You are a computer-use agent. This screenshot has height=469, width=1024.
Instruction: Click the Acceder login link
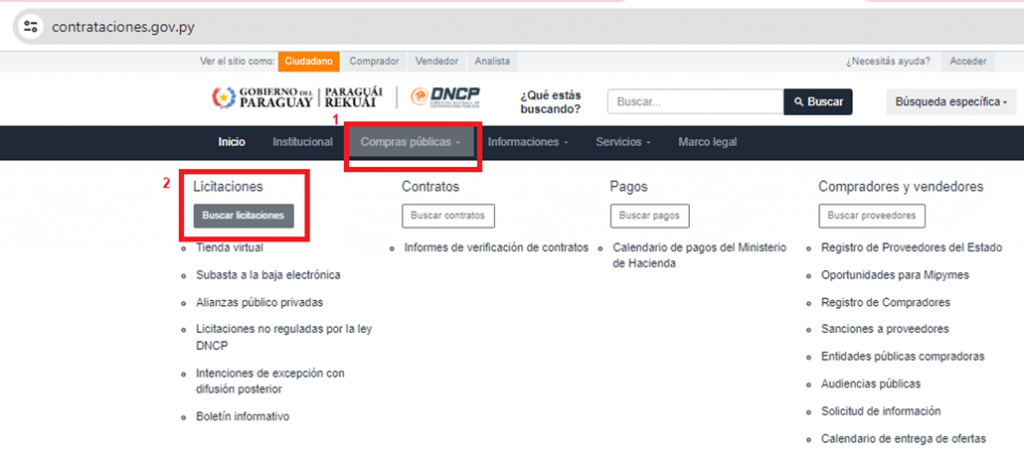[967, 61]
